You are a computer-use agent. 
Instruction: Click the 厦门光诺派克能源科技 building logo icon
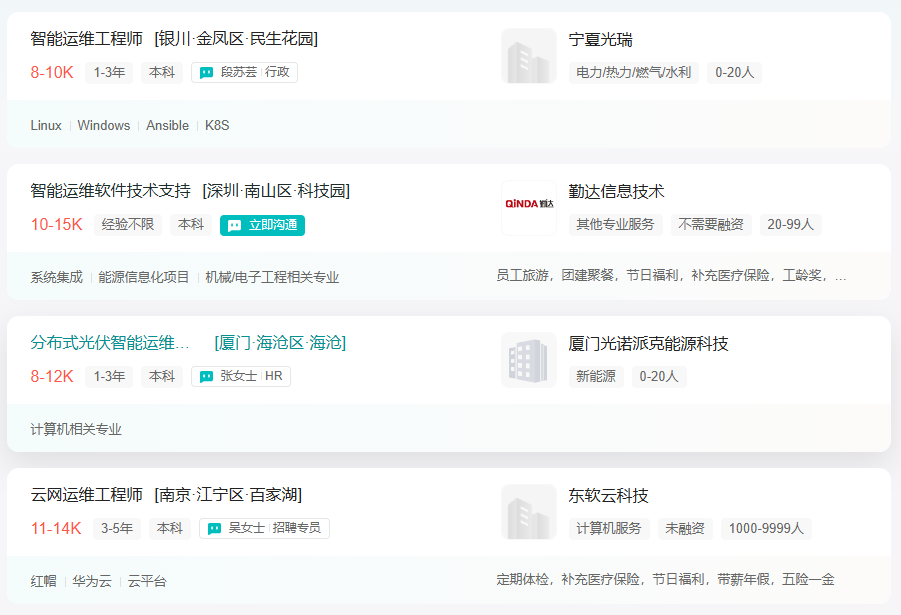tap(529, 360)
